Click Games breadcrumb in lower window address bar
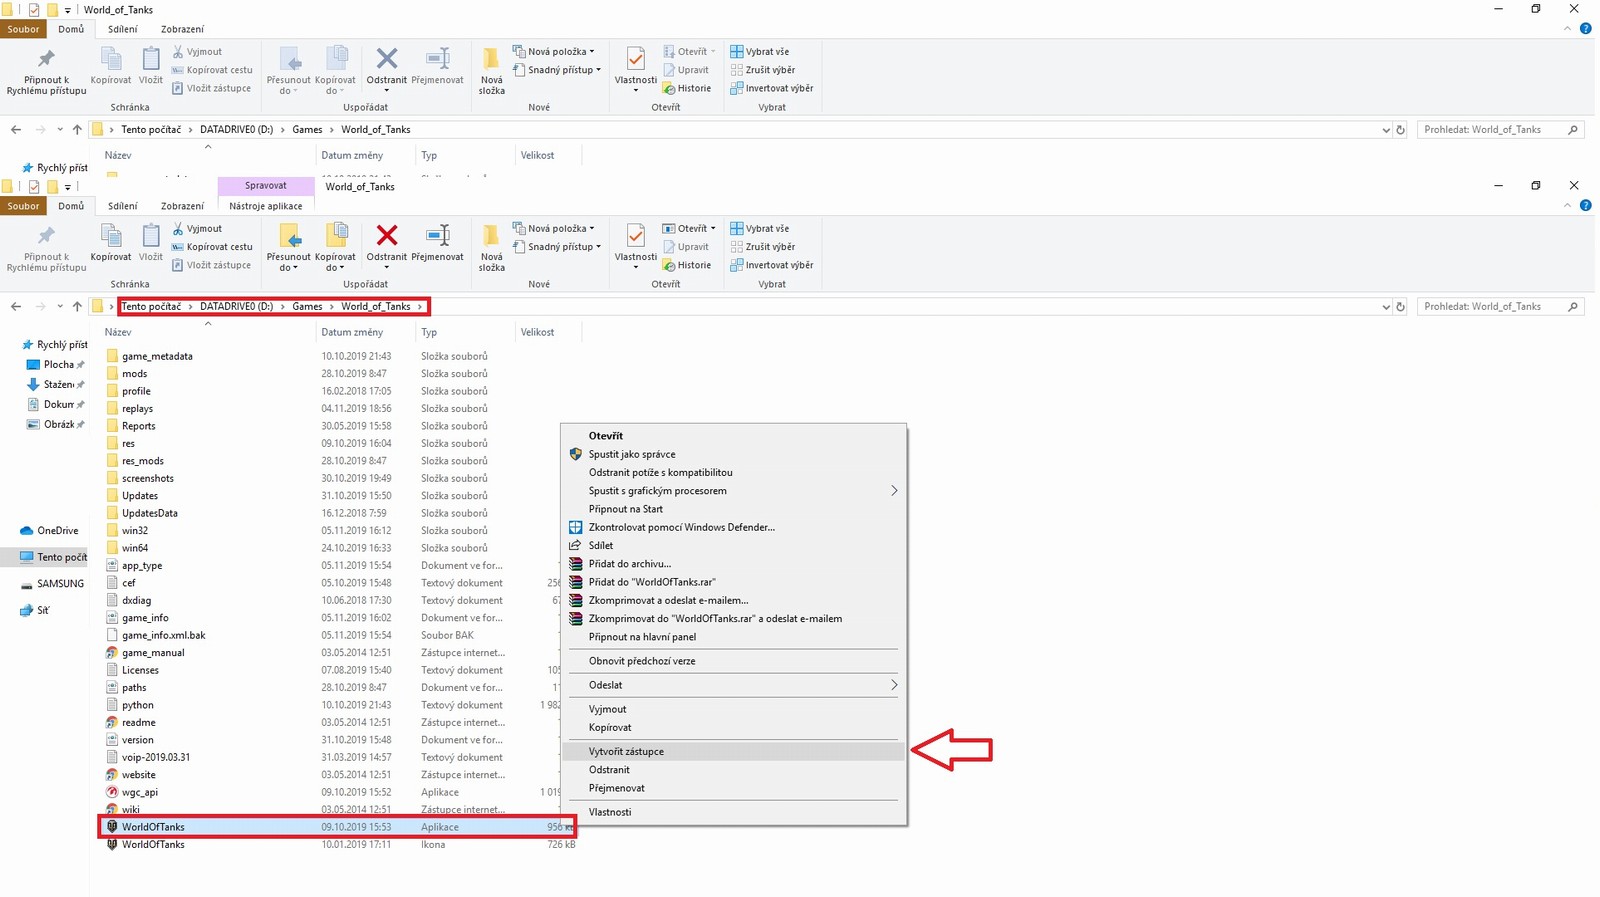The image size is (1600, 897). coord(307,307)
